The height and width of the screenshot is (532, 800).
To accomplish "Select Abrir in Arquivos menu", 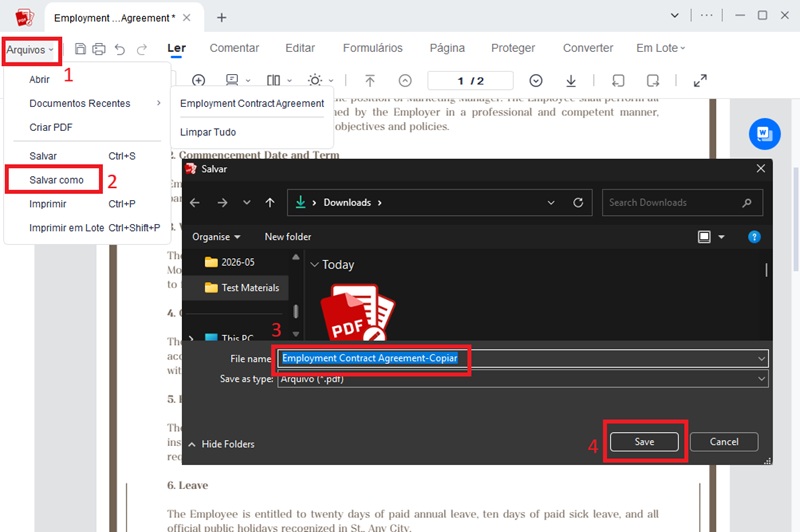I will 39,80.
